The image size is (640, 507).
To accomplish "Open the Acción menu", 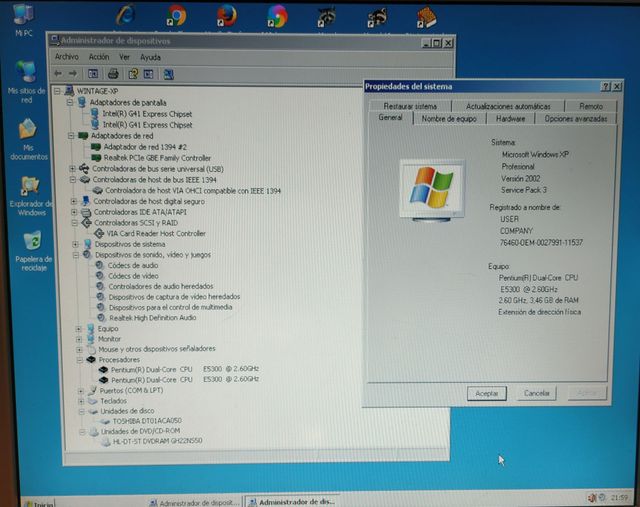I will click(99, 57).
